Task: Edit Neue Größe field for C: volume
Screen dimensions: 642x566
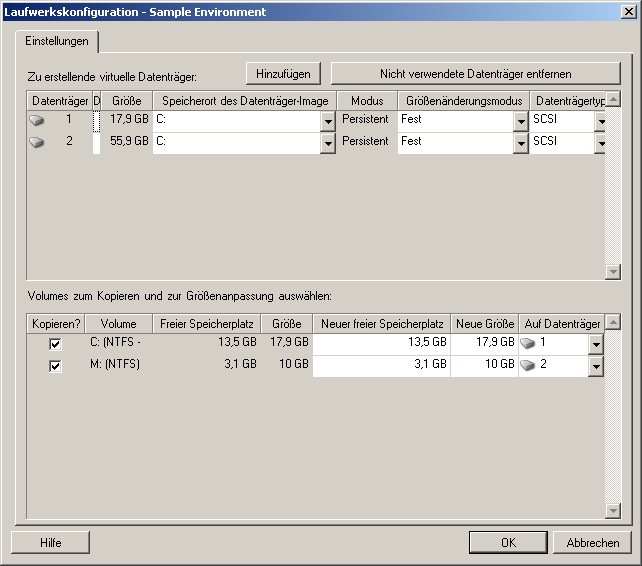Action: click(484, 343)
